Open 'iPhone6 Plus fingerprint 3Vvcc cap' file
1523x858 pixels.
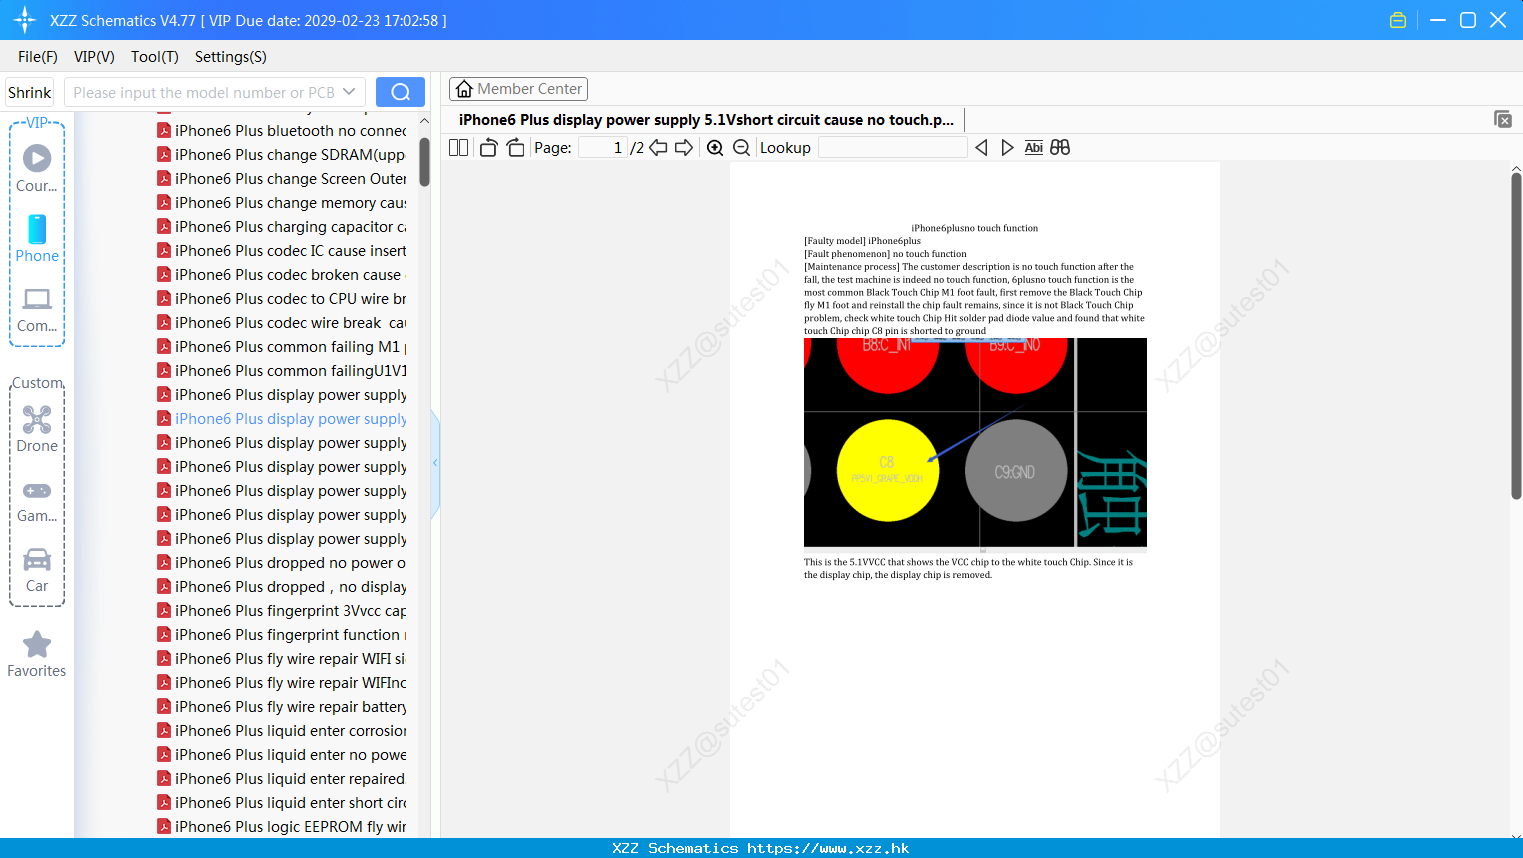point(282,611)
